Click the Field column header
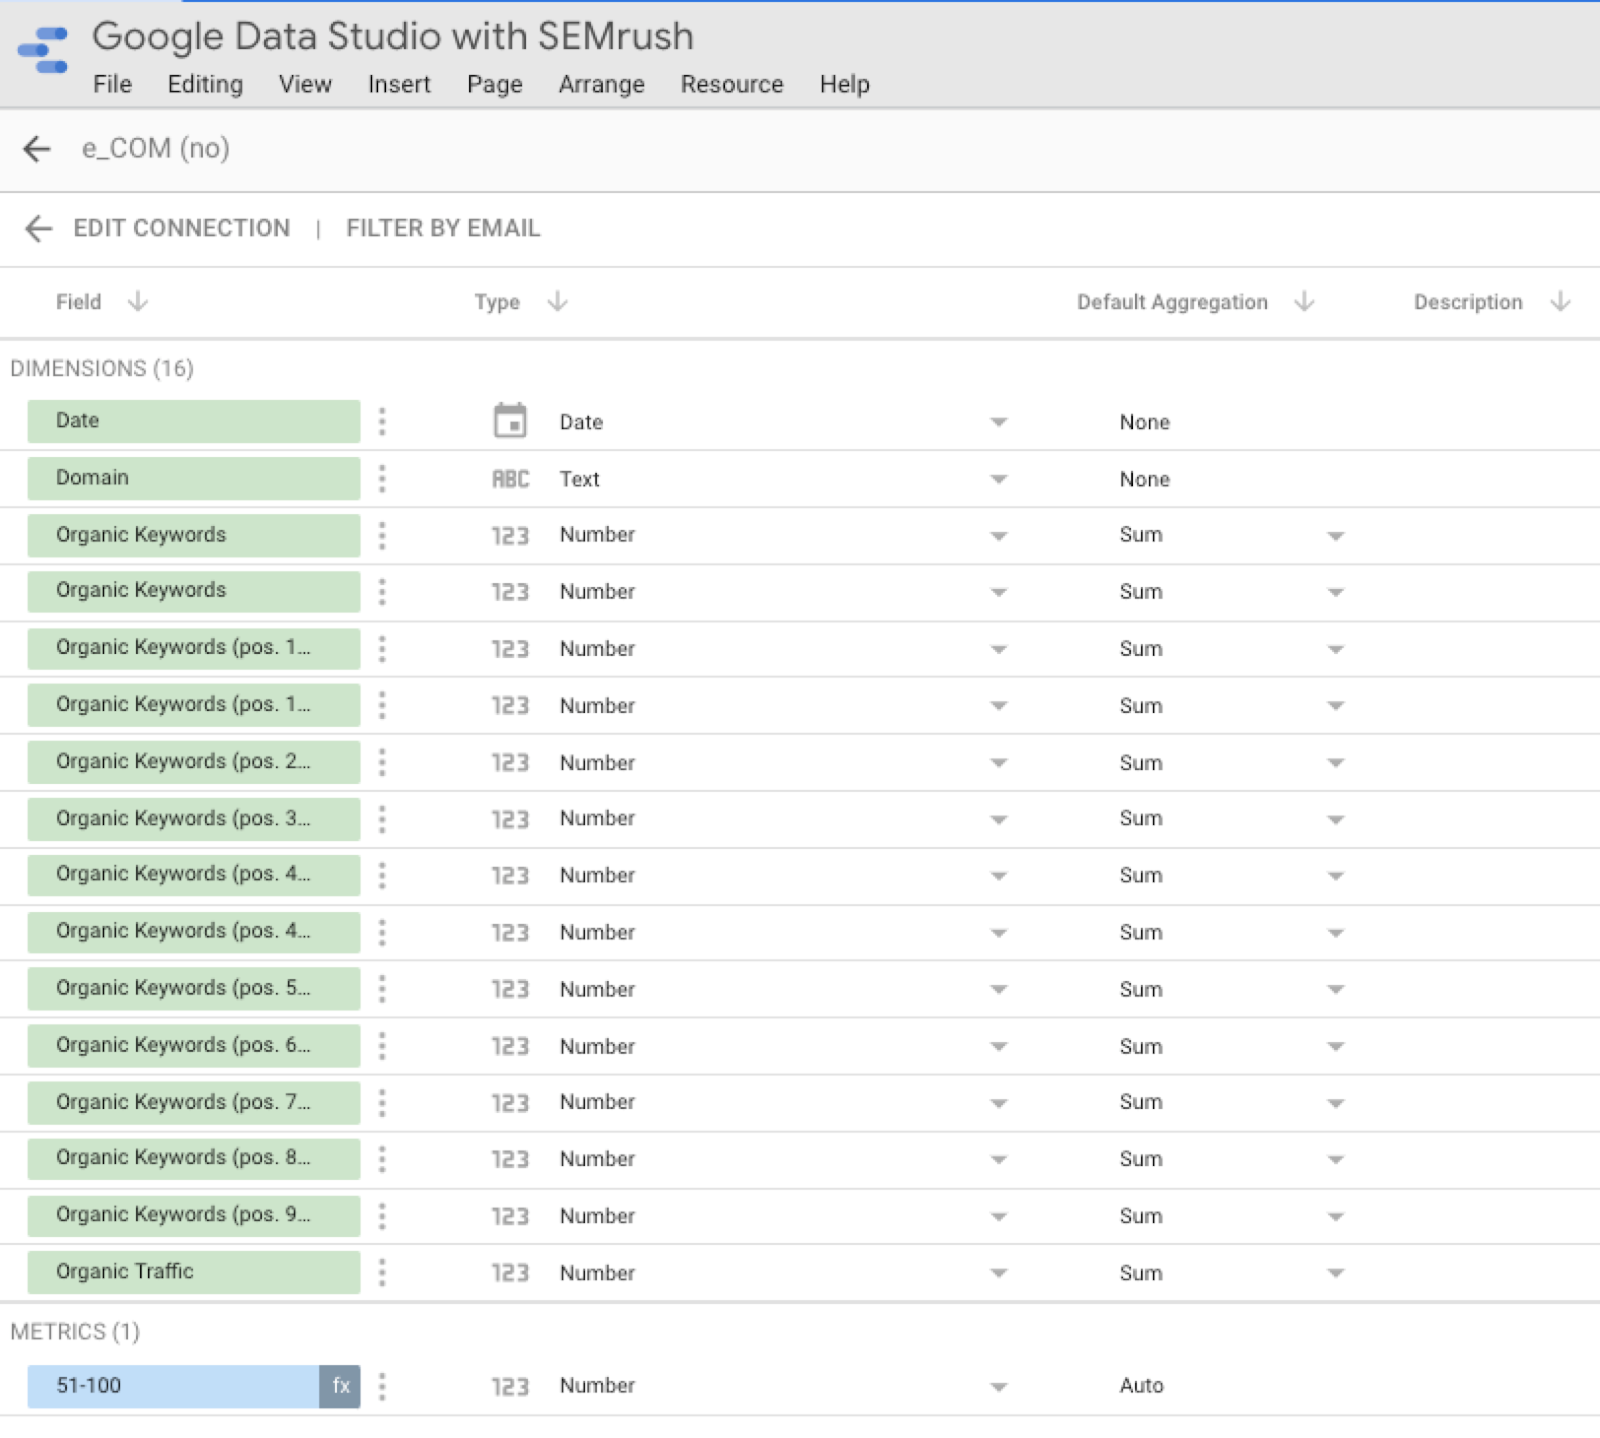The height and width of the screenshot is (1438, 1600). click(78, 302)
